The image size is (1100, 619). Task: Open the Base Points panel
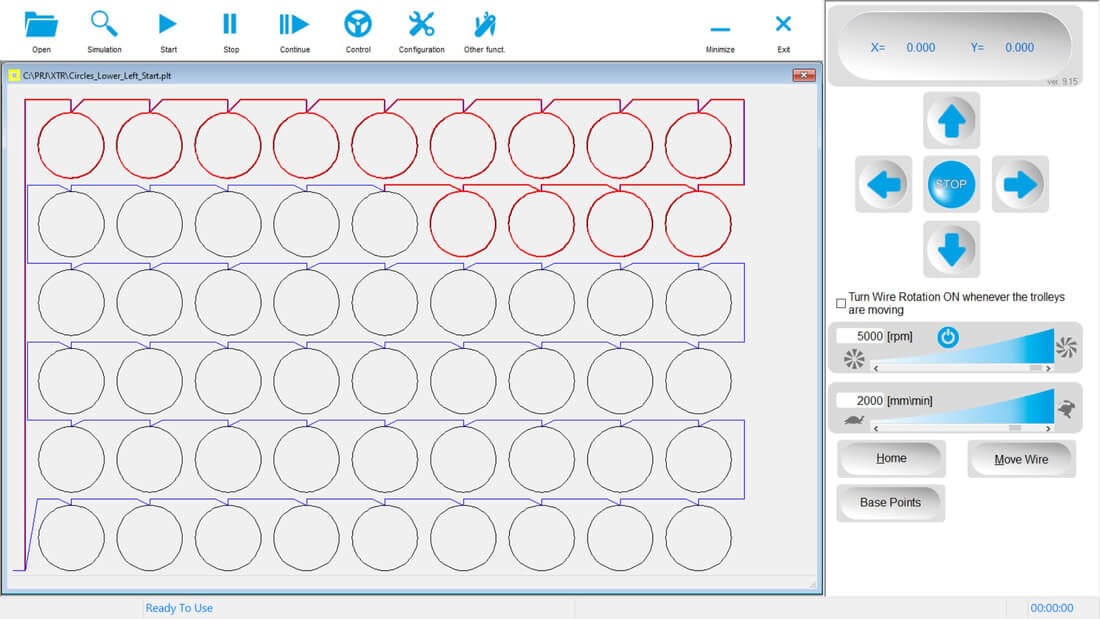pyautogui.click(x=890, y=503)
